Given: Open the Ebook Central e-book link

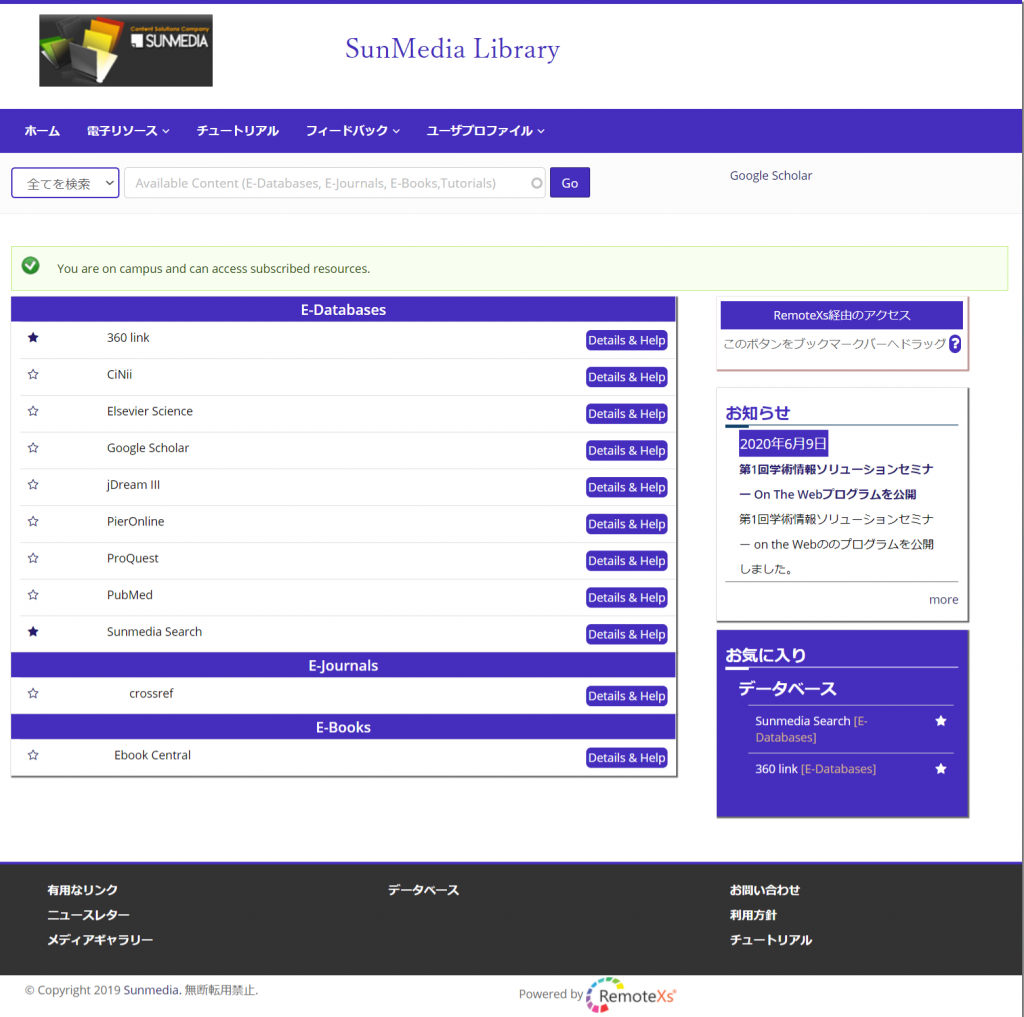Looking at the screenshot, I should click(152, 755).
